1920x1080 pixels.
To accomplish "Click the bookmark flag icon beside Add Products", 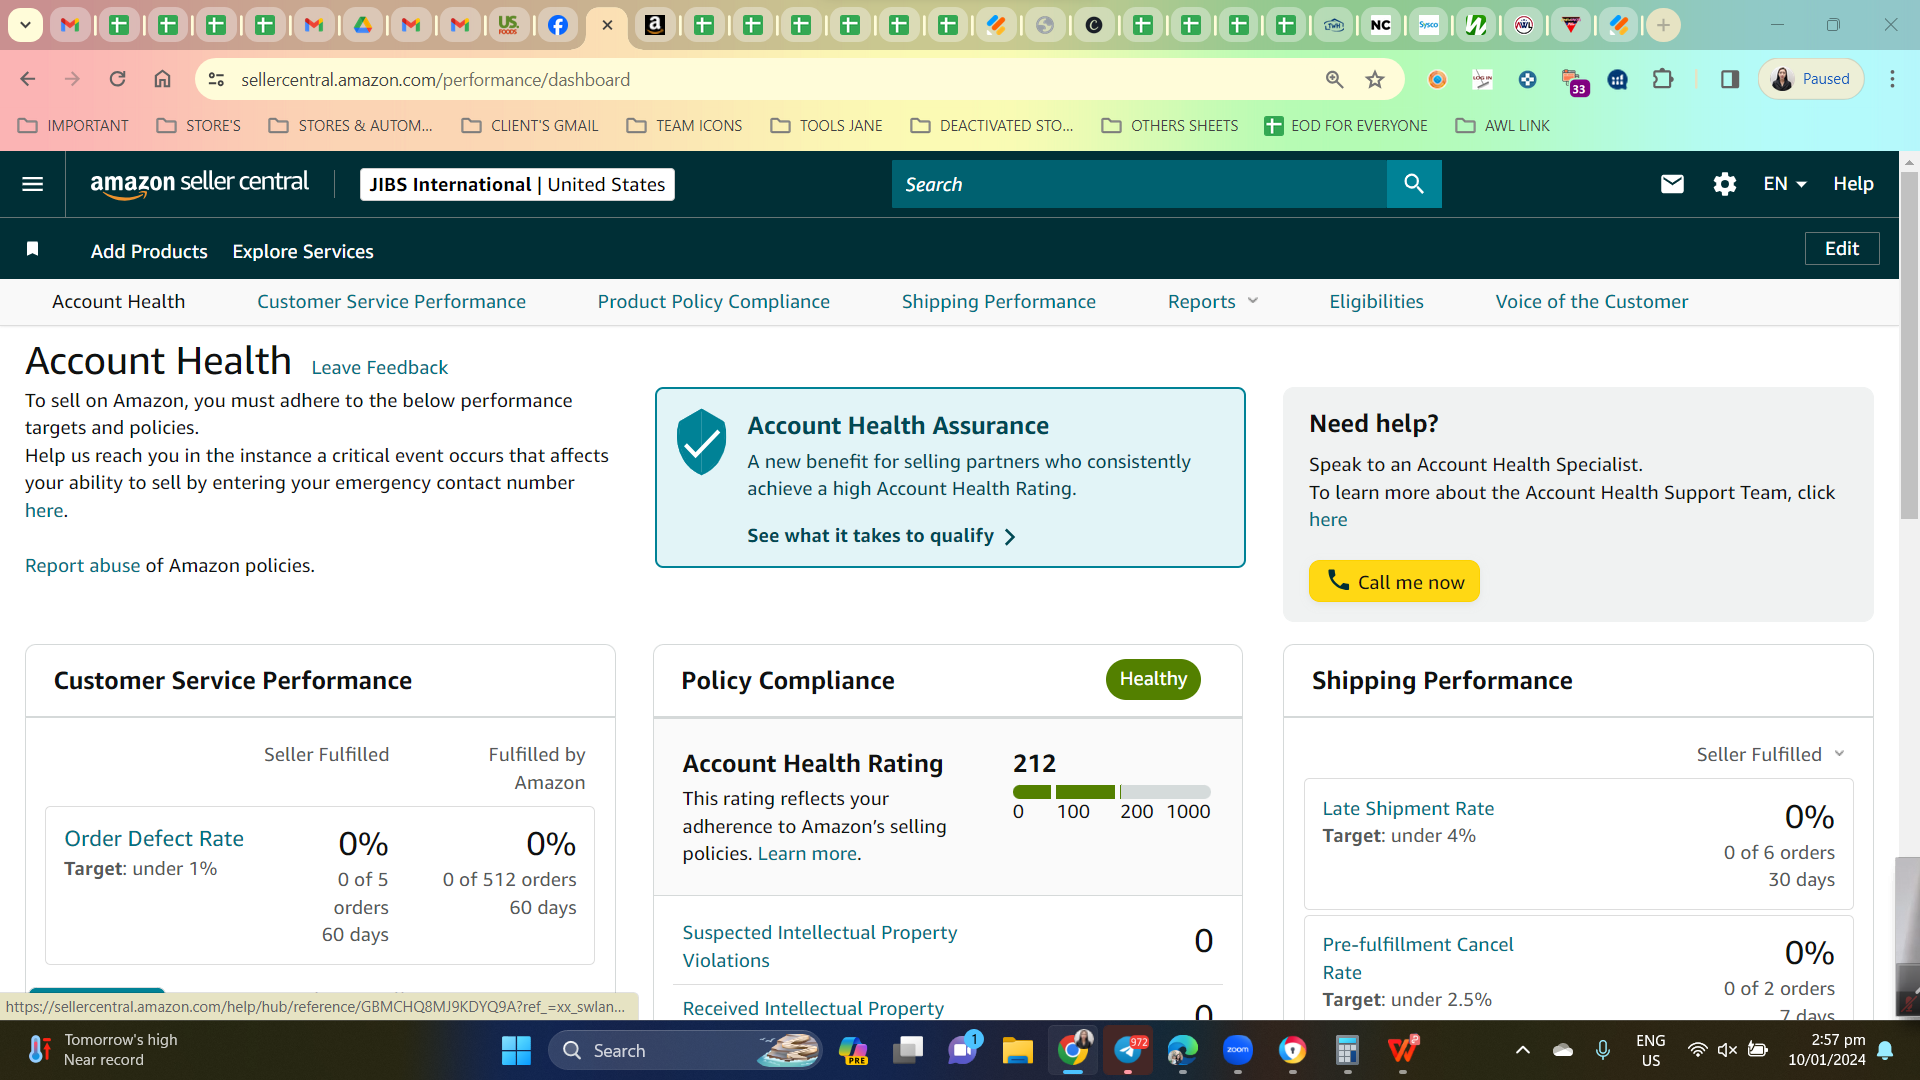I will [x=32, y=249].
